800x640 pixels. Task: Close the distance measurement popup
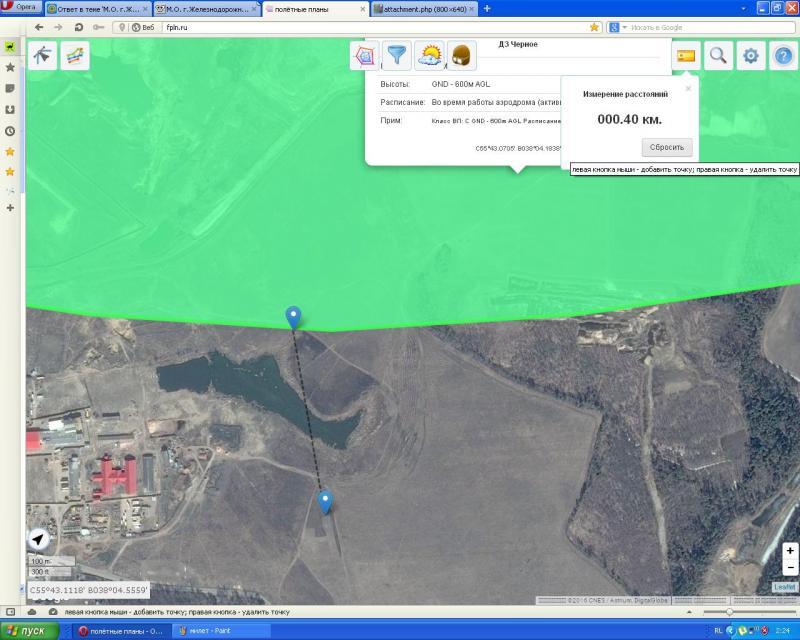coord(688,88)
